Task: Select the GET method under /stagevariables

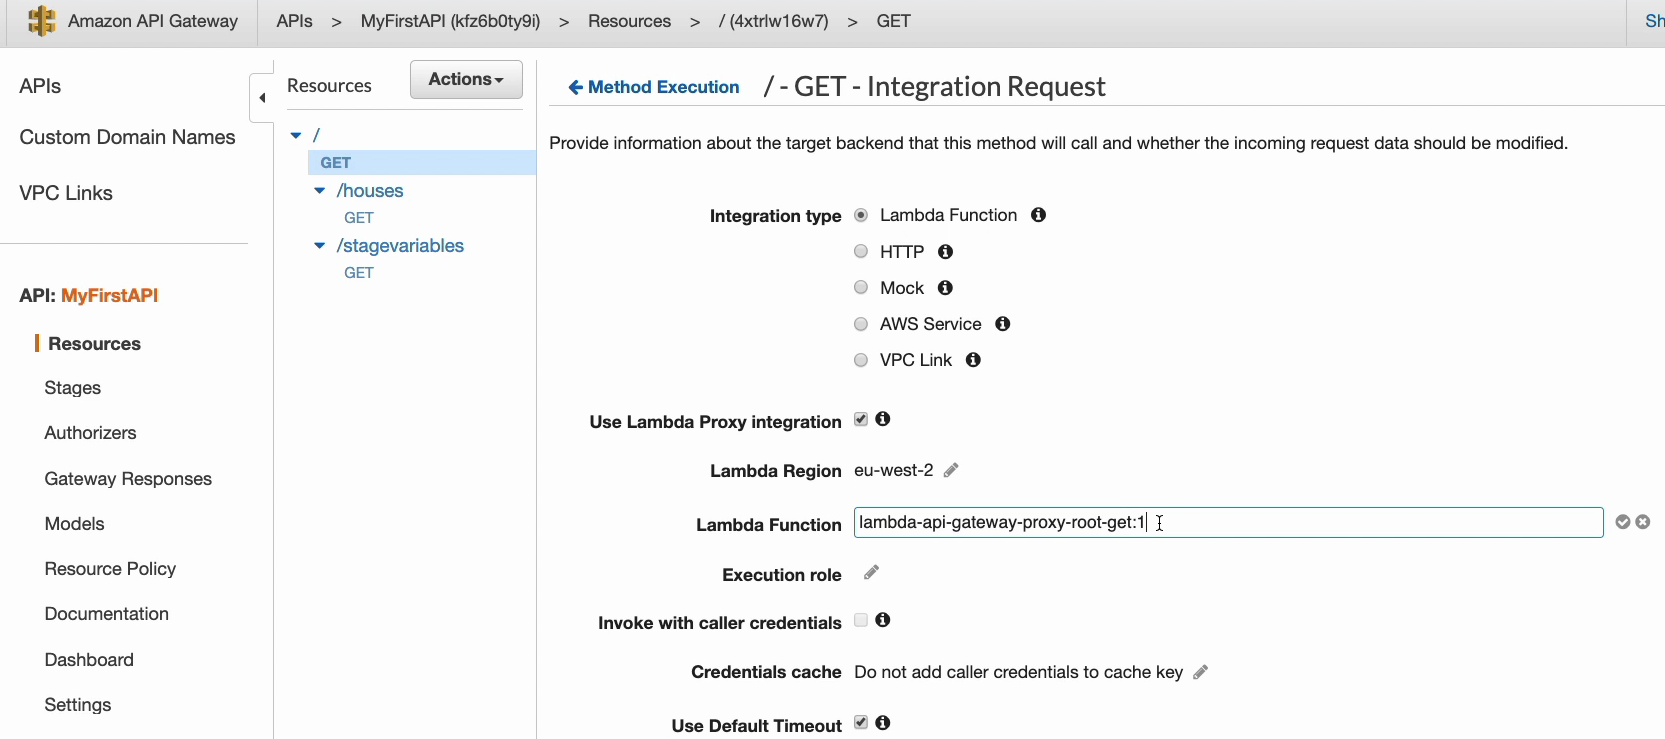Action: pyautogui.click(x=359, y=273)
